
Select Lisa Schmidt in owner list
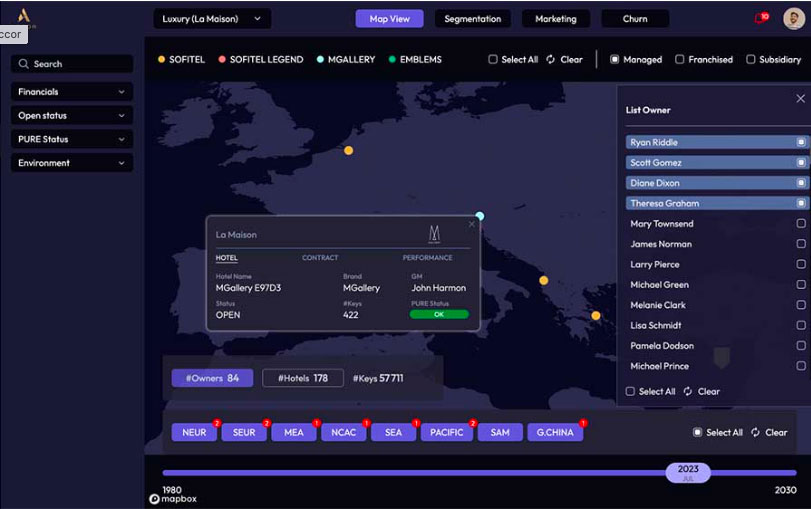coord(717,325)
